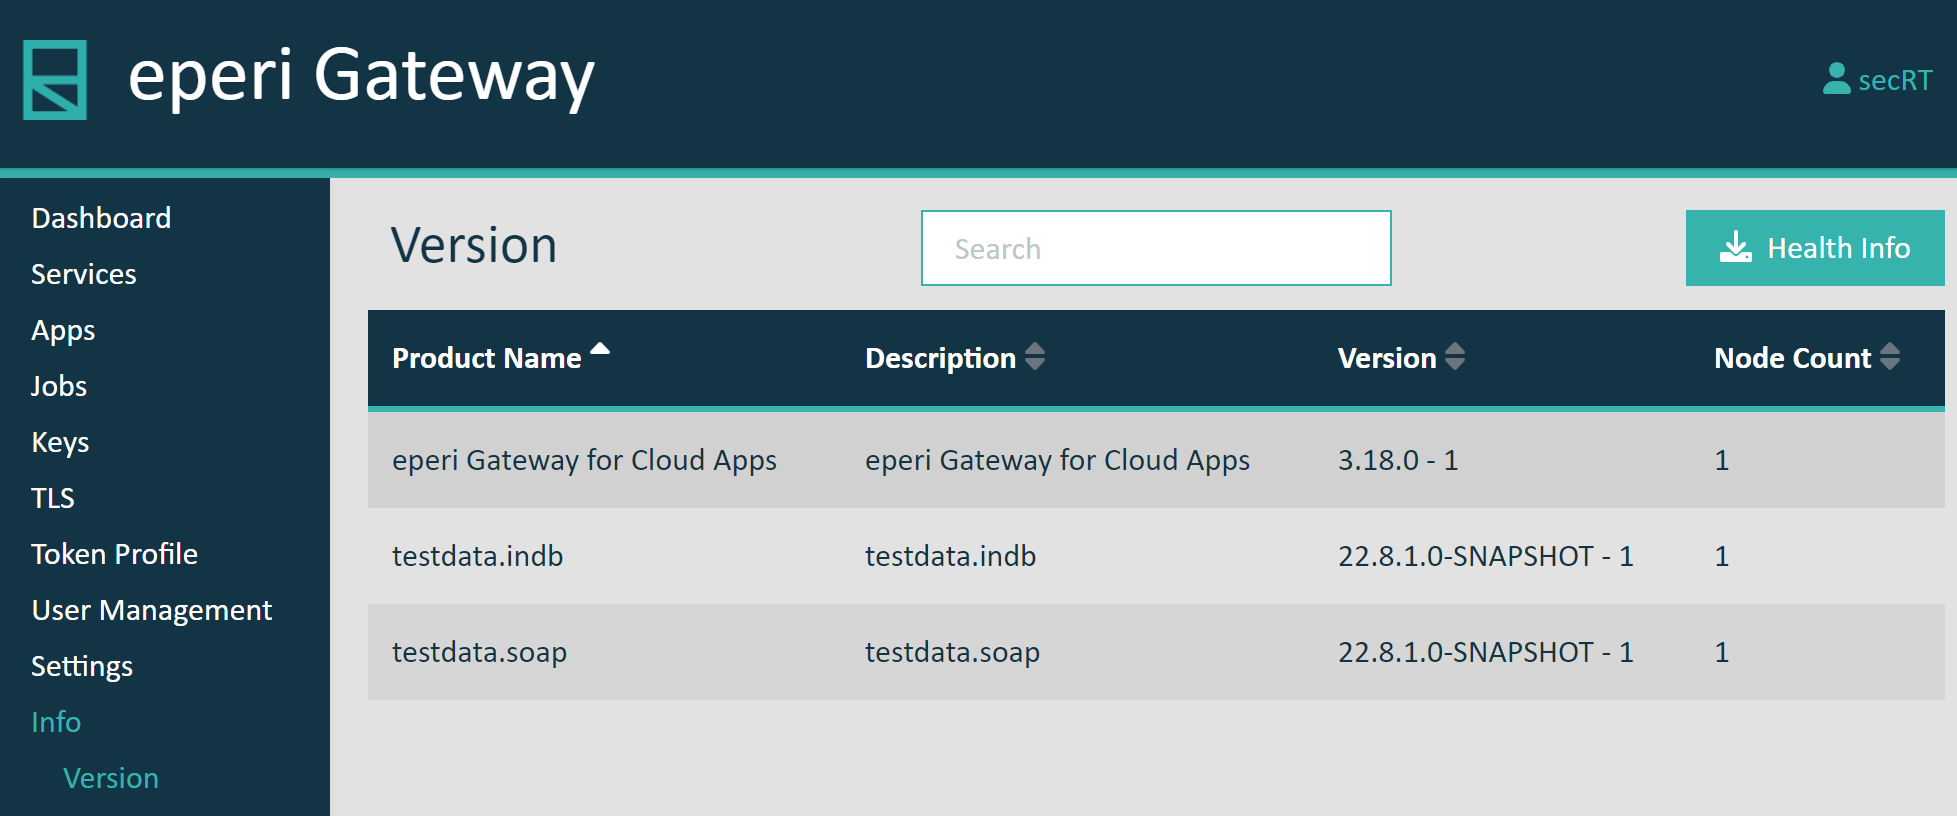The image size is (1957, 816).
Task: Open Dashboard from the sidebar
Action: click(x=101, y=218)
